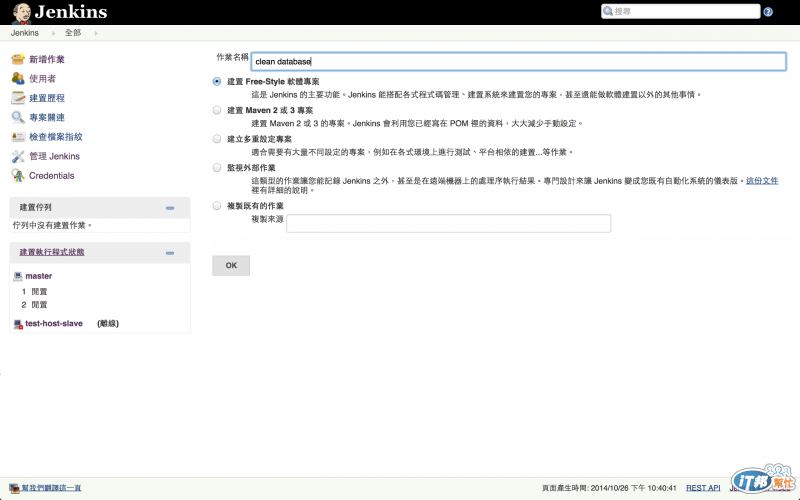
Task: Click the Jenkins butler logo icon
Action: (21, 13)
